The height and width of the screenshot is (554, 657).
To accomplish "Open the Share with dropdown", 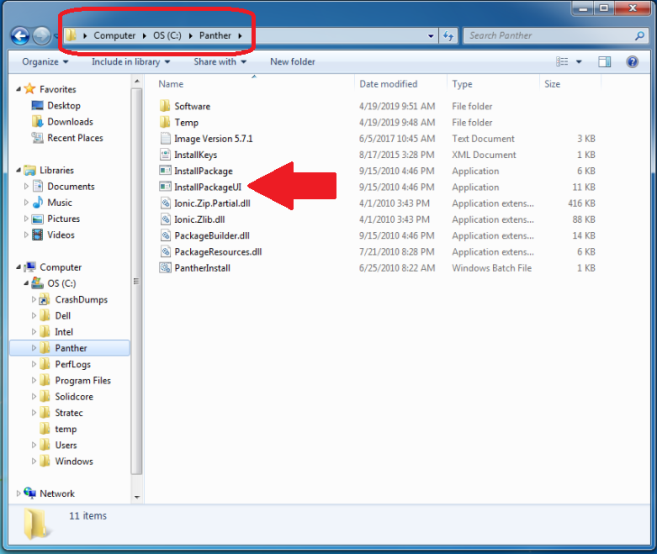I will [x=219, y=62].
